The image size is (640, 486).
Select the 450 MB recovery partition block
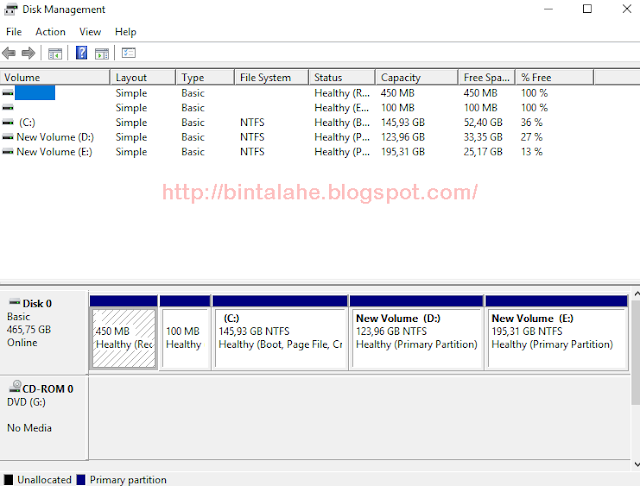(124, 338)
